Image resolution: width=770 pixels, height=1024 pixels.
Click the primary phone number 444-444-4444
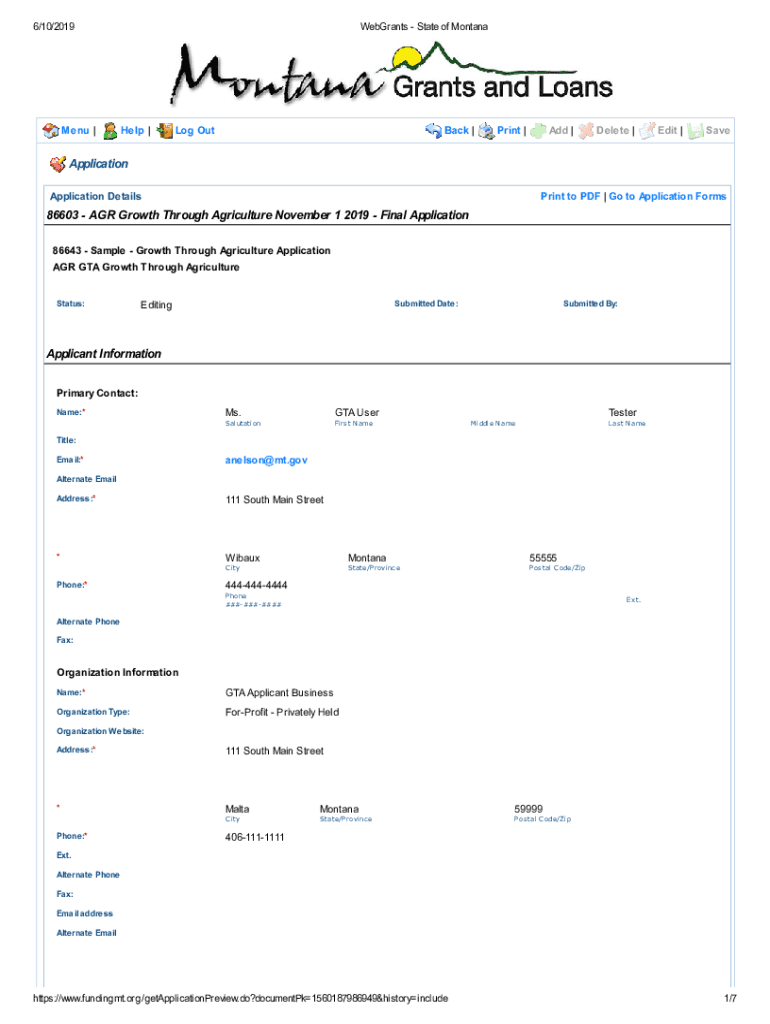pos(256,584)
